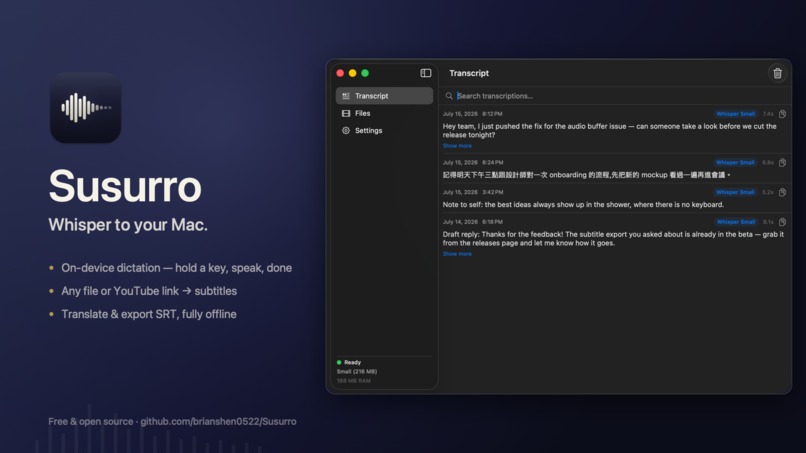Click the Settings gear icon
This screenshot has height=453, width=806.
(346, 131)
